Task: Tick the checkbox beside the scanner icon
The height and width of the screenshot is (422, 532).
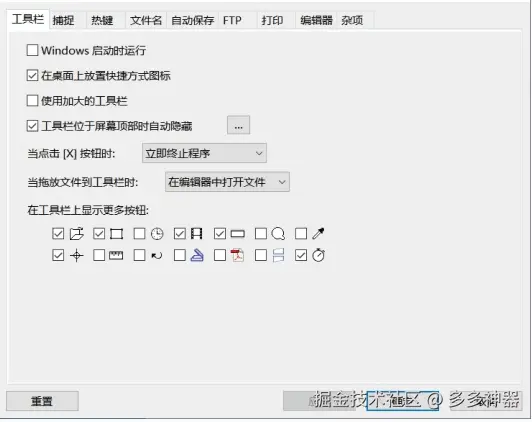Action: click(x=179, y=255)
